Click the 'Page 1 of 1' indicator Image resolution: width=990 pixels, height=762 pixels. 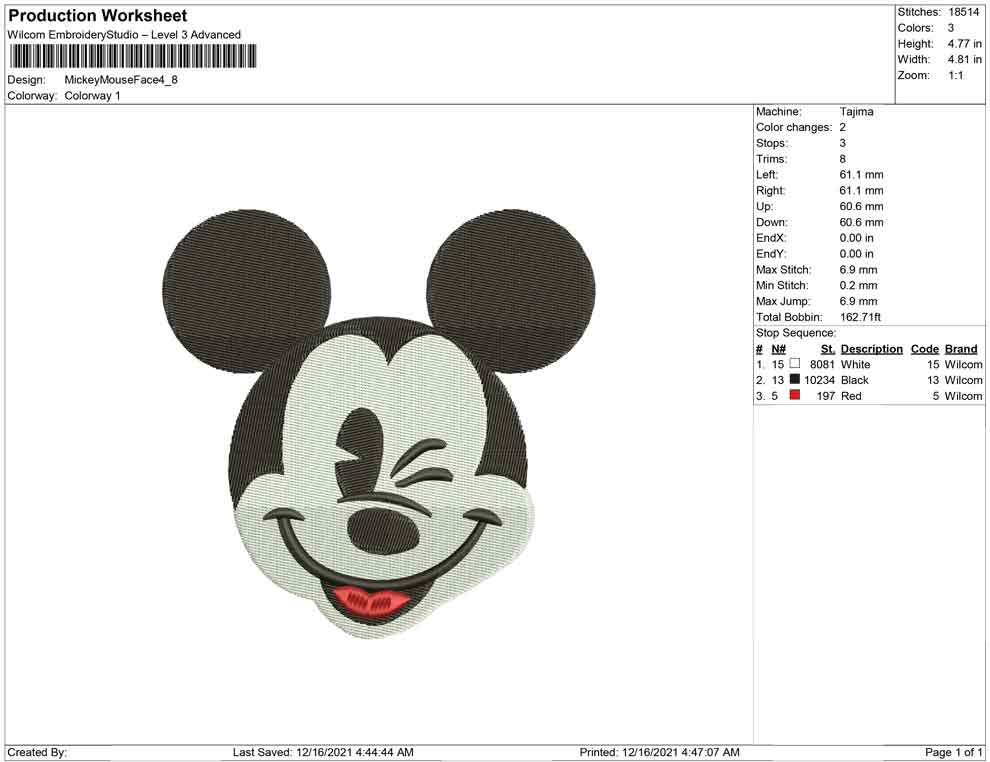click(x=953, y=752)
